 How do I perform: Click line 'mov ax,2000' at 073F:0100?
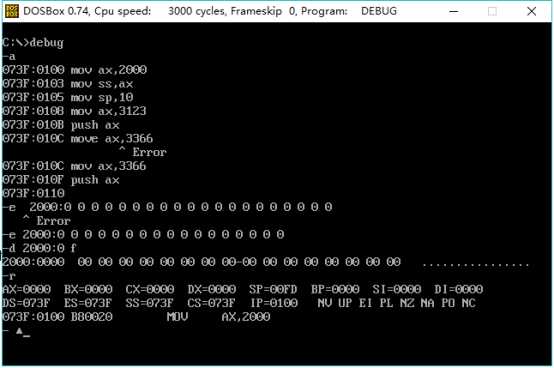[75, 70]
